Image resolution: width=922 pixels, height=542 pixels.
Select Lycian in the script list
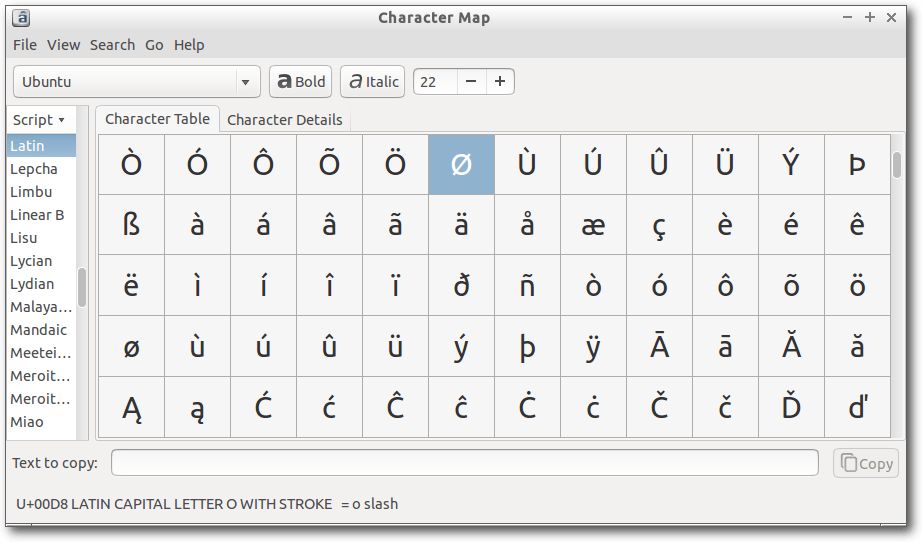(x=41, y=260)
